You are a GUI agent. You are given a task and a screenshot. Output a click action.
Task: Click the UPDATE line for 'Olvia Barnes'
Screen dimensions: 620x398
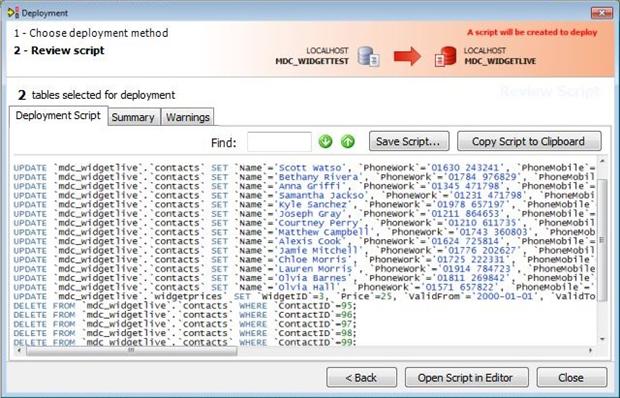point(304,278)
